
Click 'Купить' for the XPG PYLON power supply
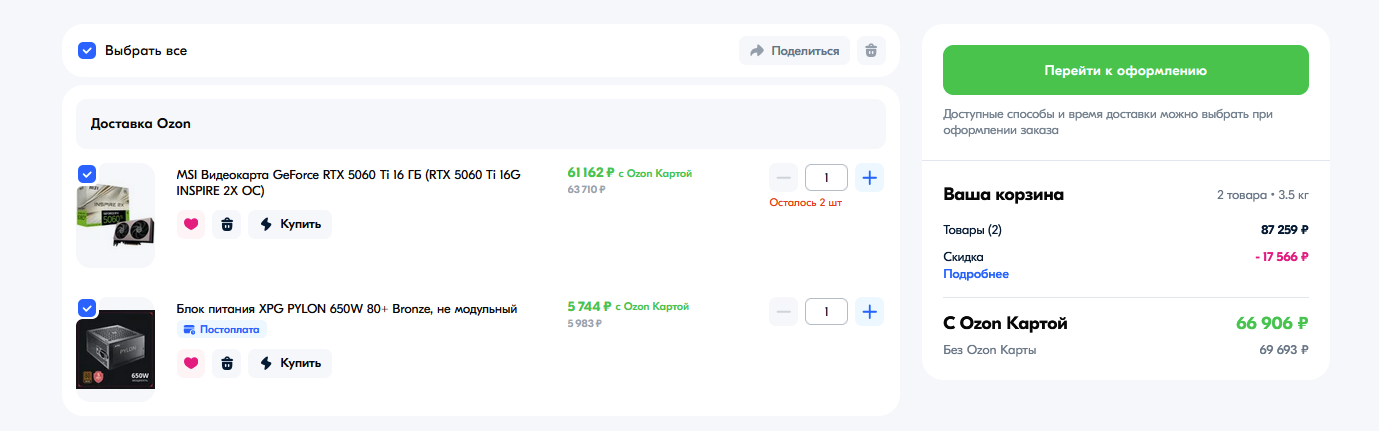click(x=290, y=363)
